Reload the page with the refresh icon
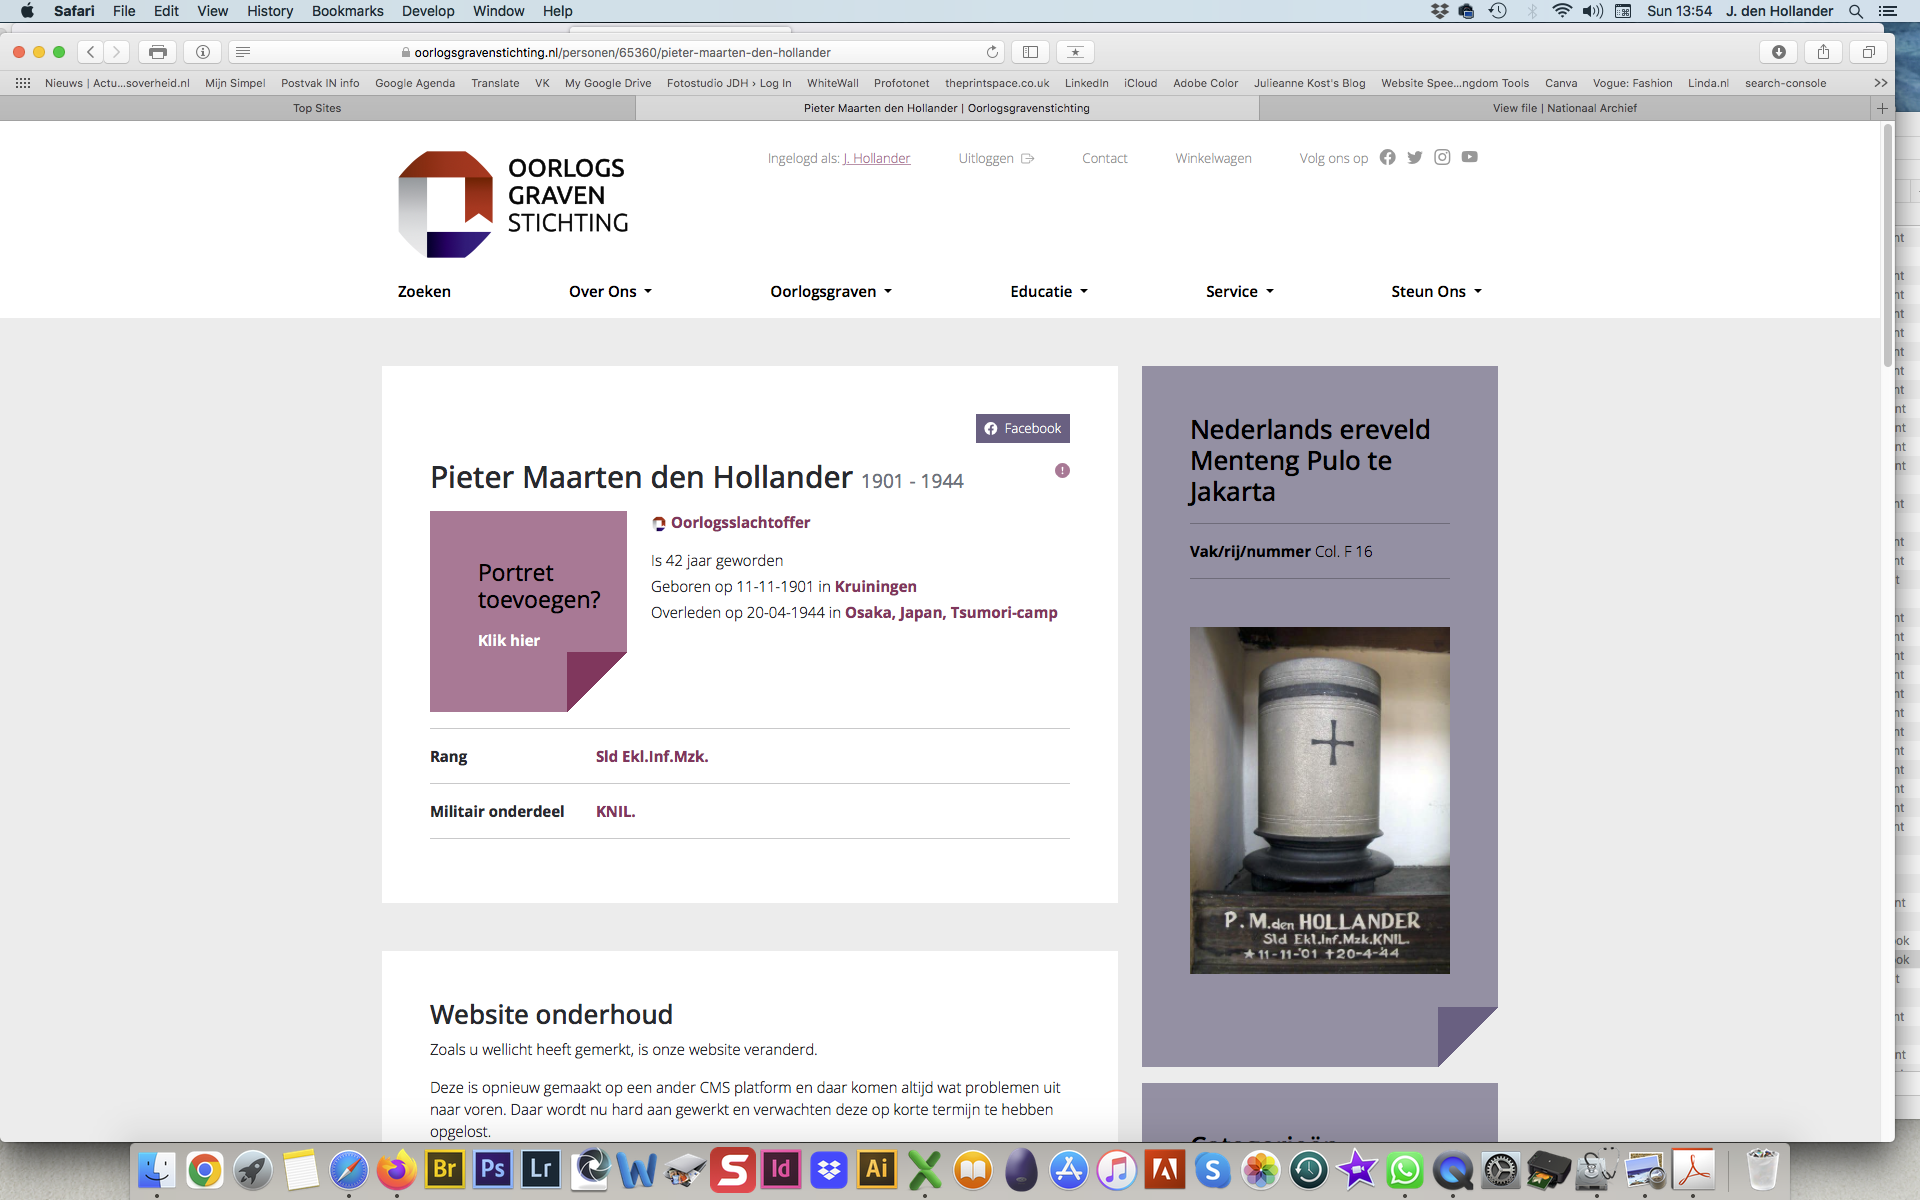This screenshot has height=1200, width=1920. tap(992, 52)
